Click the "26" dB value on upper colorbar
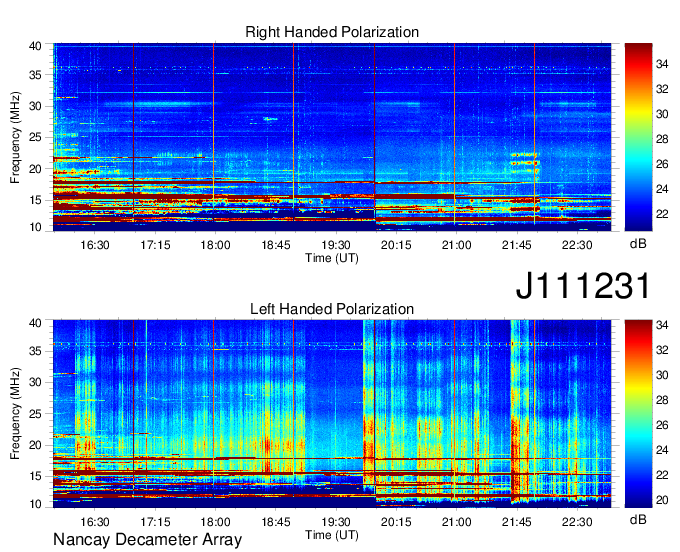The width and height of the screenshot is (680, 552). [x=662, y=164]
